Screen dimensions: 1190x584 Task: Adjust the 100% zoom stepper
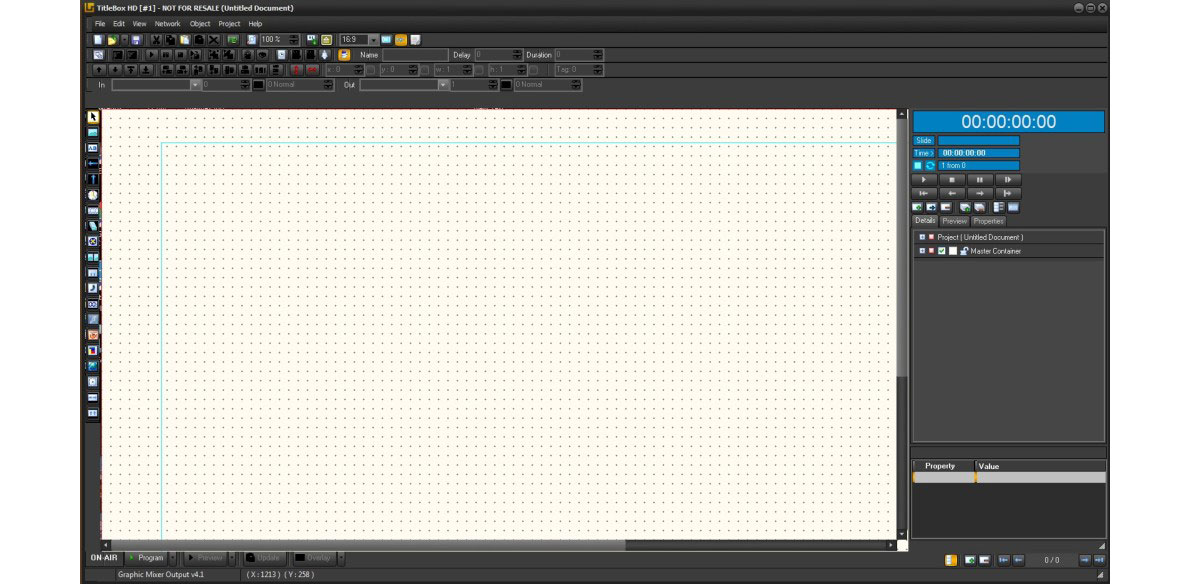pos(294,39)
